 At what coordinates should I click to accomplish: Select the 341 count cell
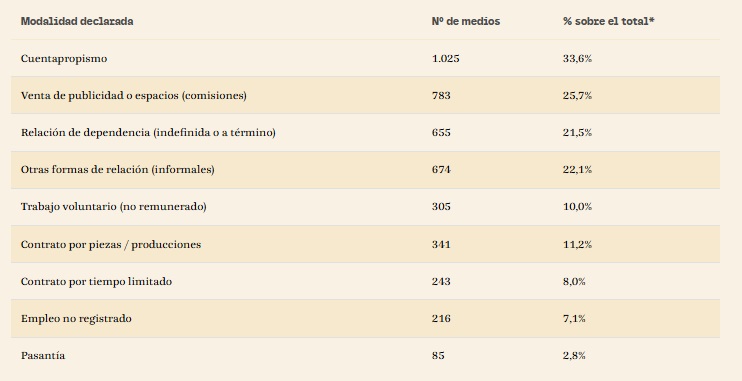(441, 245)
